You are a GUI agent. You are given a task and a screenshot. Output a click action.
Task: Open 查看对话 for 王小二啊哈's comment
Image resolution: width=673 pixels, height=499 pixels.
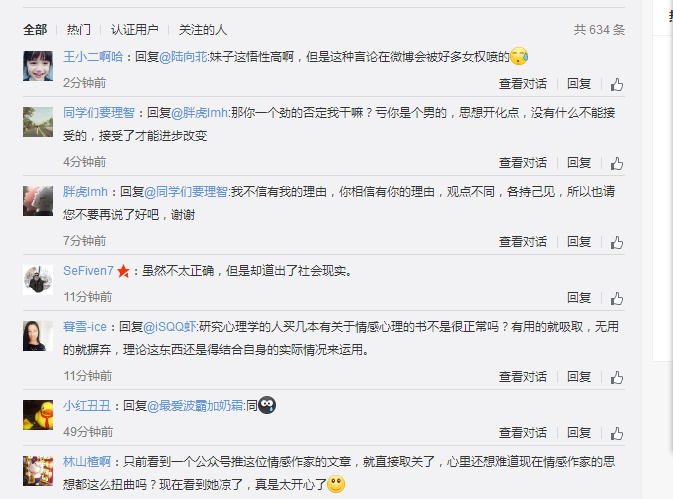(523, 84)
